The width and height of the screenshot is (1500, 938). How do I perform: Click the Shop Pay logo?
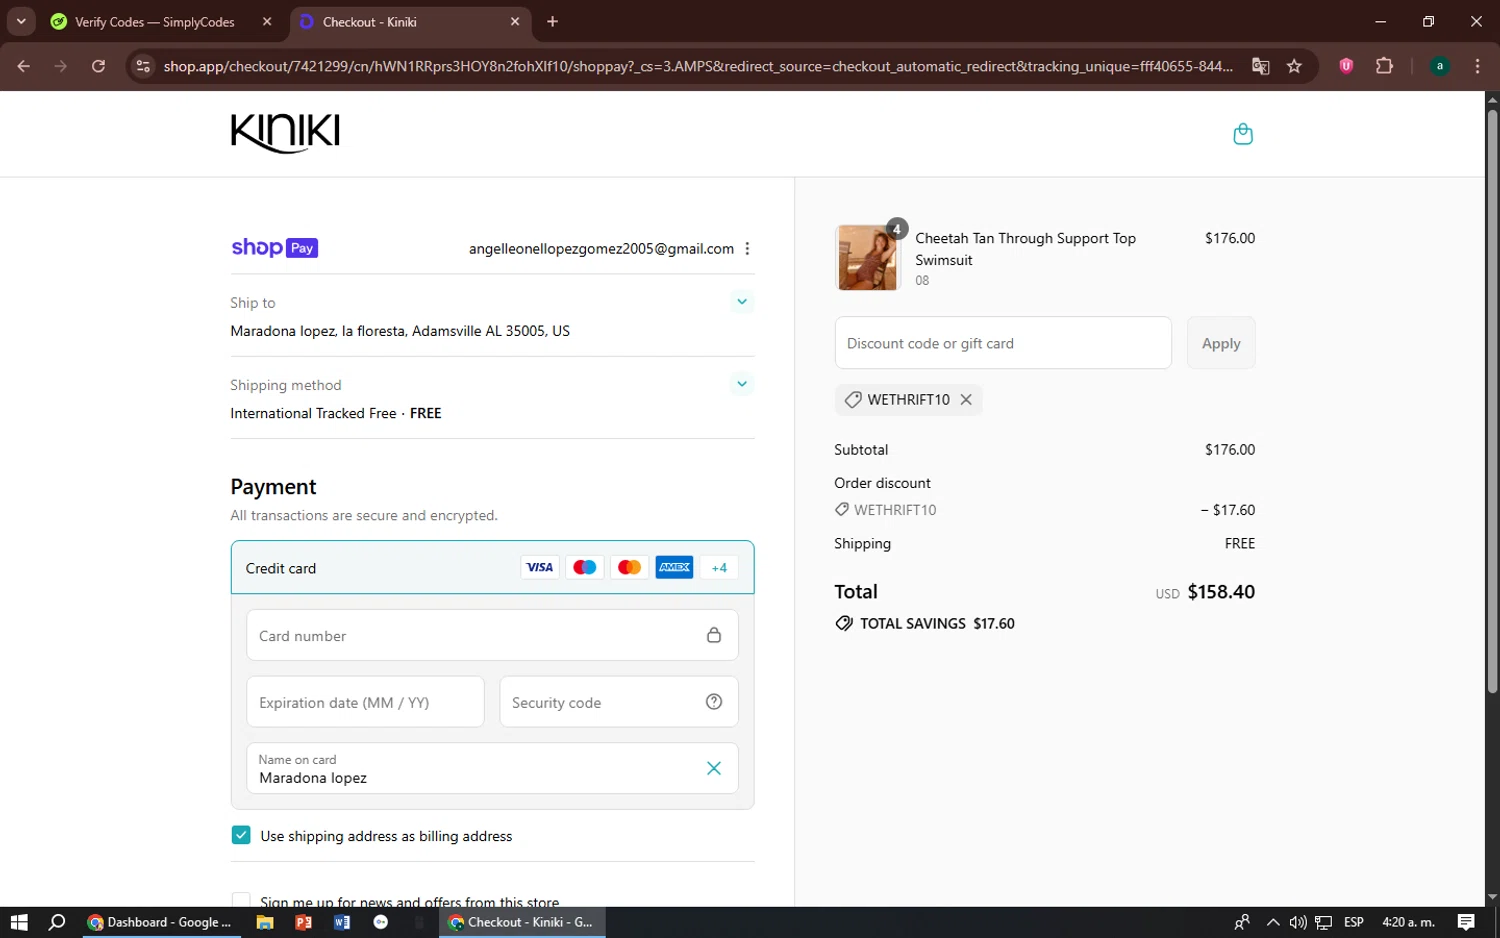(x=275, y=248)
